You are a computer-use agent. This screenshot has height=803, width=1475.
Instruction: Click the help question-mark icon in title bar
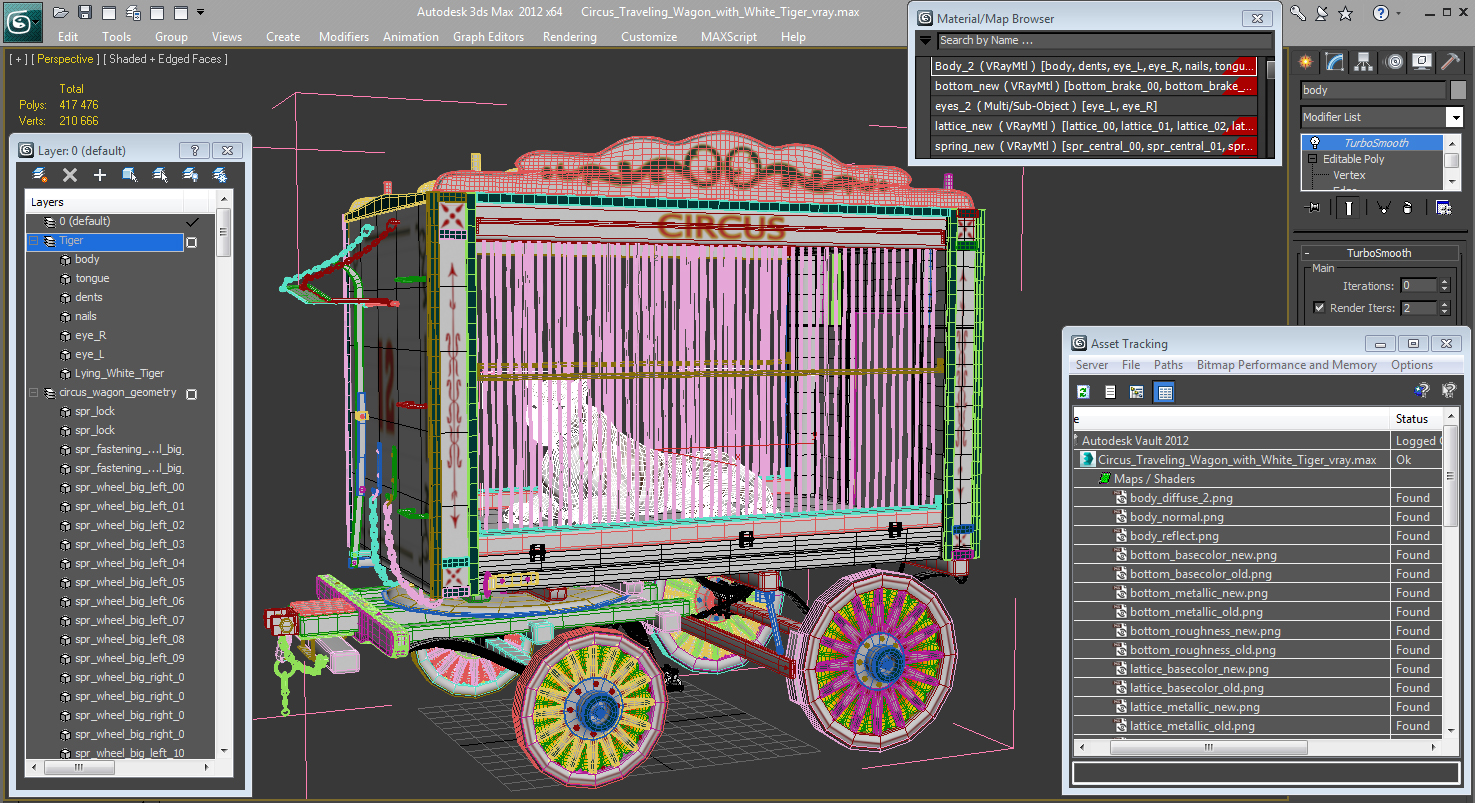(x=1381, y=13)
